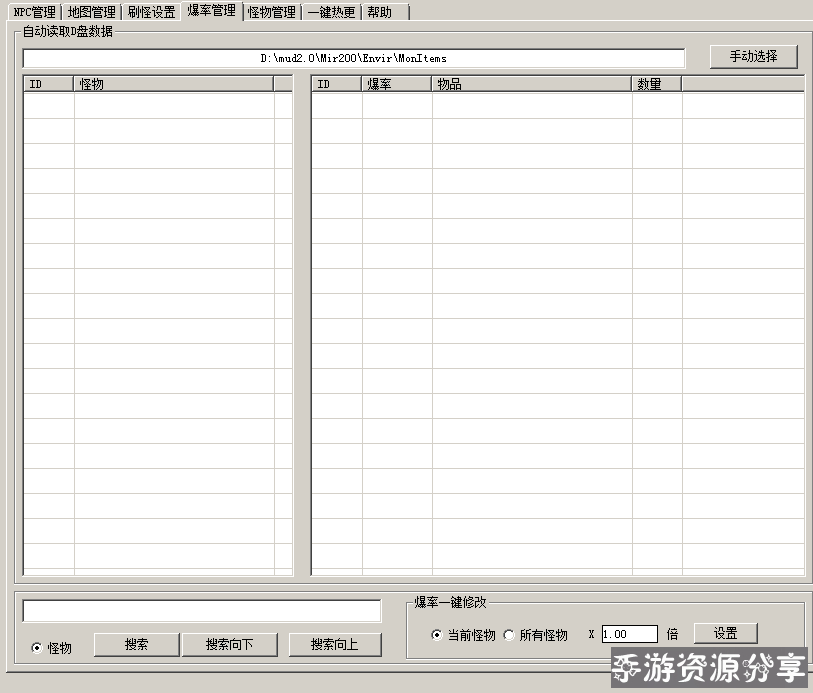813x693 pixels.
Task: Click the 搜索 button
Action: [x=136, y=645]
